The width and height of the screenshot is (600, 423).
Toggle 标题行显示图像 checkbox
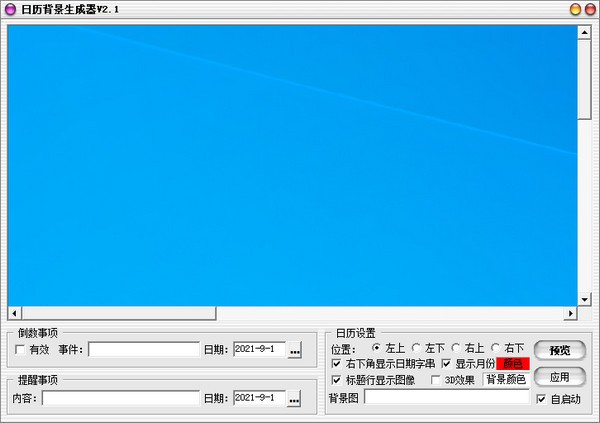[336, 380]
